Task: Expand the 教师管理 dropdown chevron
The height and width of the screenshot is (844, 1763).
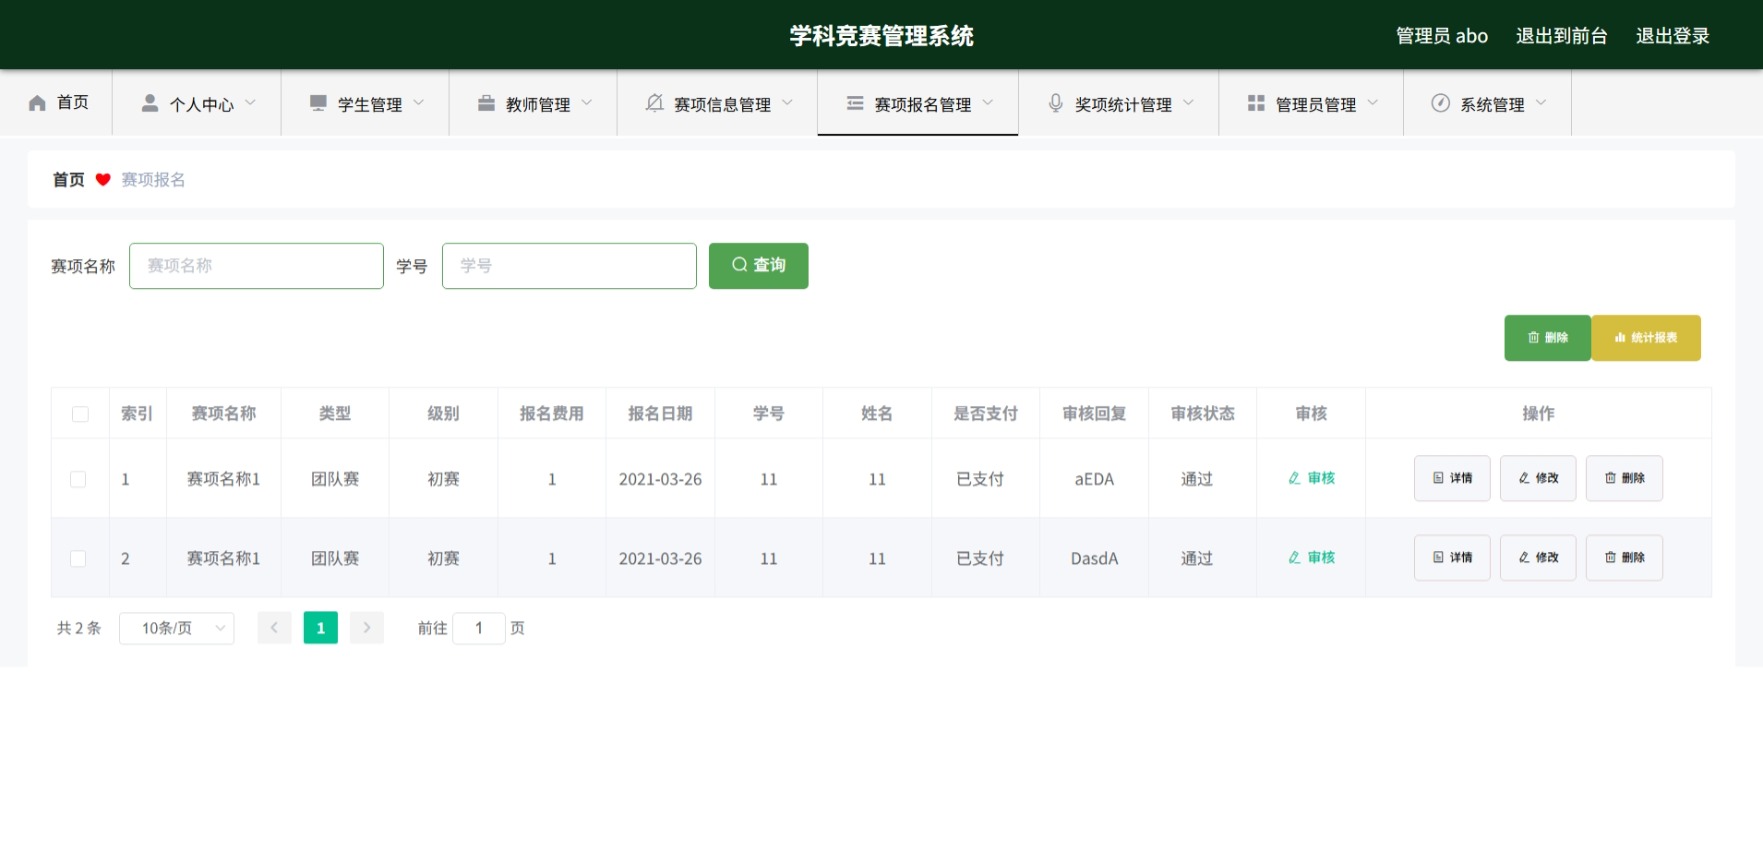Action: pos(586,103)
